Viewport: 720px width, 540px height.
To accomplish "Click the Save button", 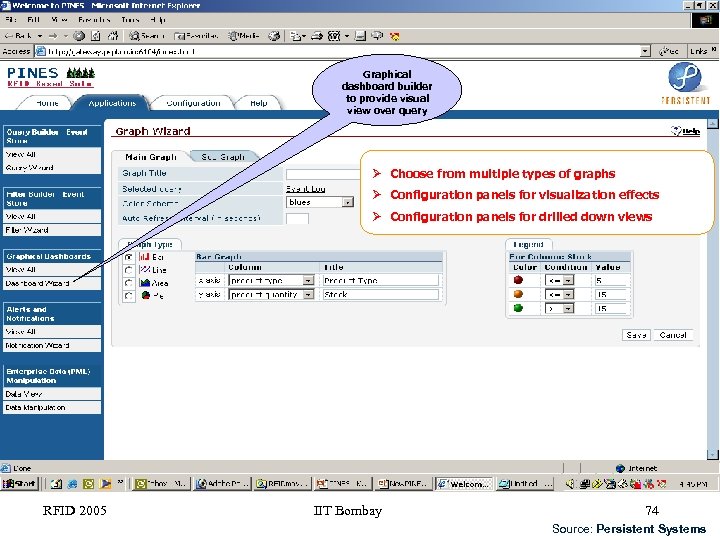I will coord(636,335).
